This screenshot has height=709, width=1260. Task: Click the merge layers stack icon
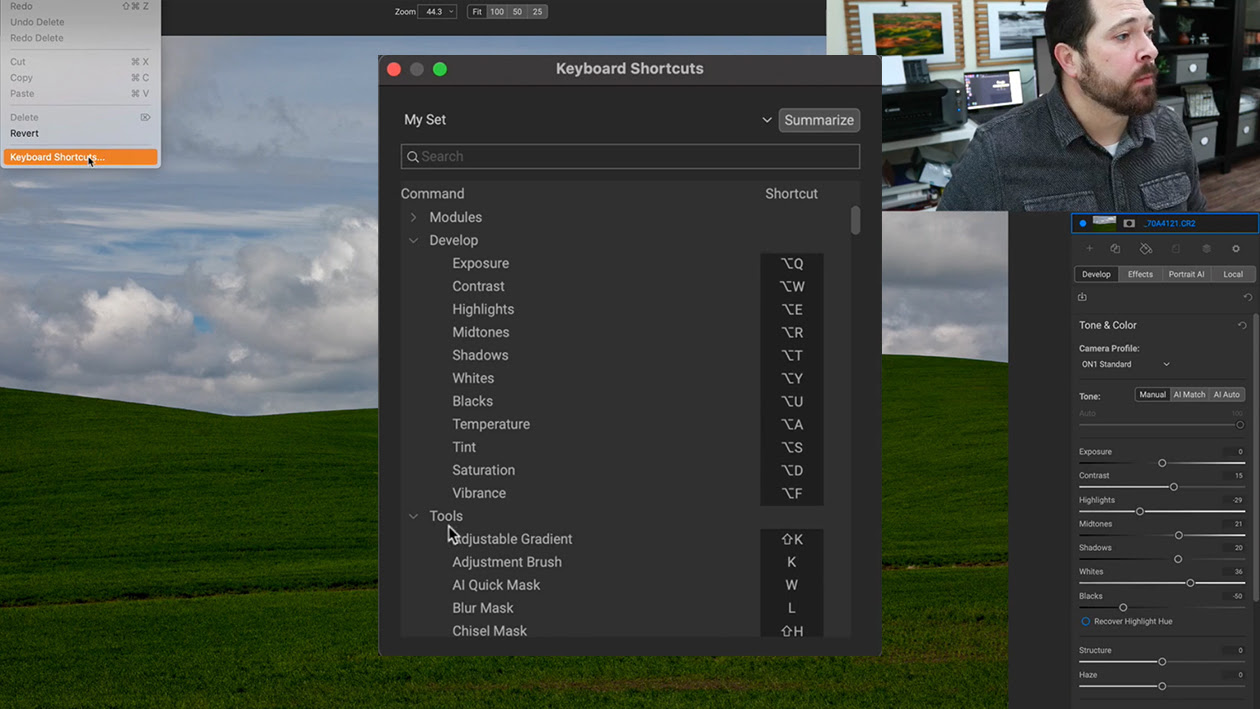[x=1206, y=249]
